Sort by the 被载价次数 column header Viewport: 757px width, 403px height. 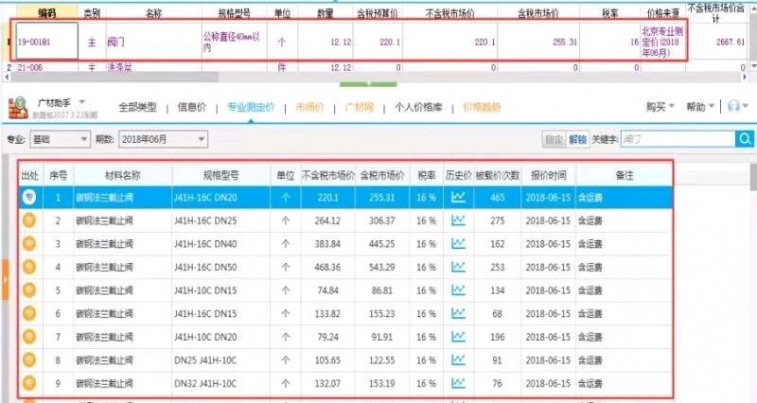tap(497, 175)
